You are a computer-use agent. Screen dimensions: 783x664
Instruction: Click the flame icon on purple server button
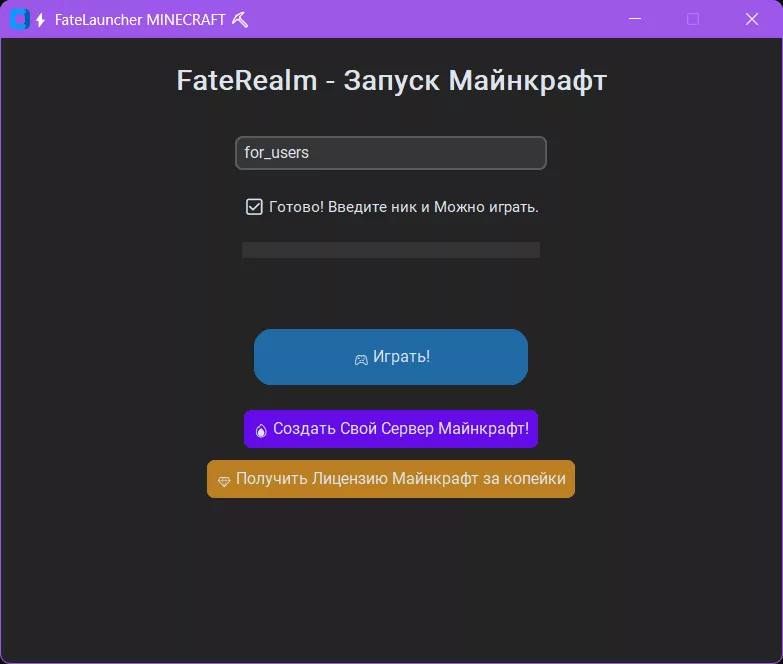click(x=261, y=430)
